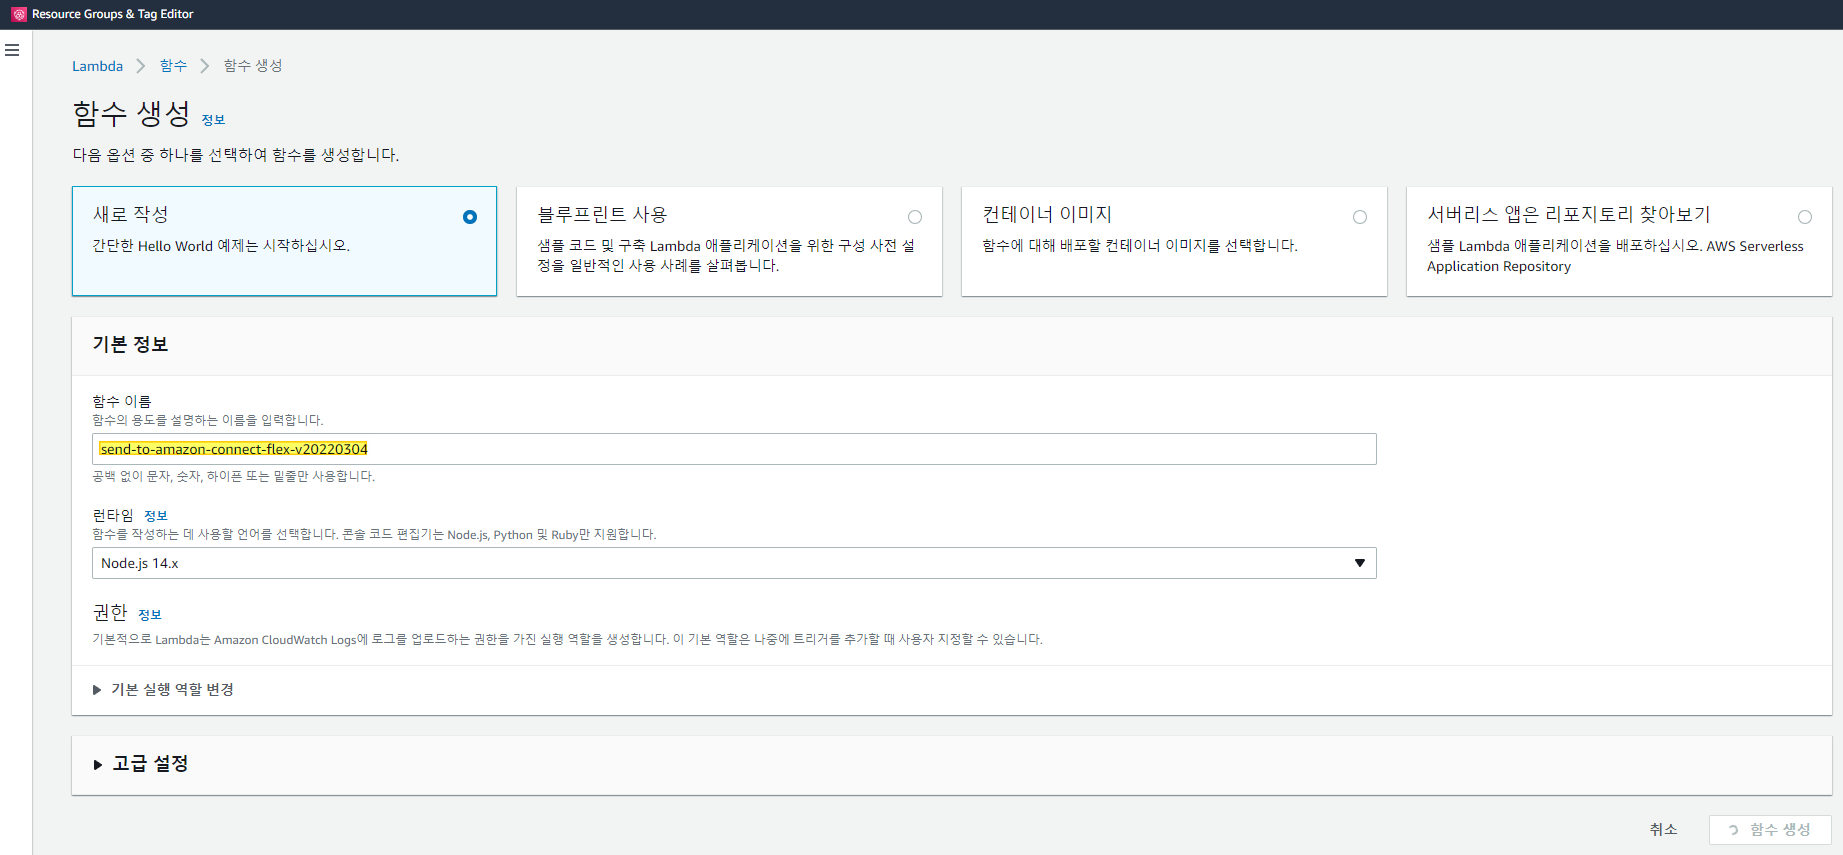Click the 함수 이름 input field
Image resolution: width=1843 pixels, height=855 pixels.
tap(734, 449)
